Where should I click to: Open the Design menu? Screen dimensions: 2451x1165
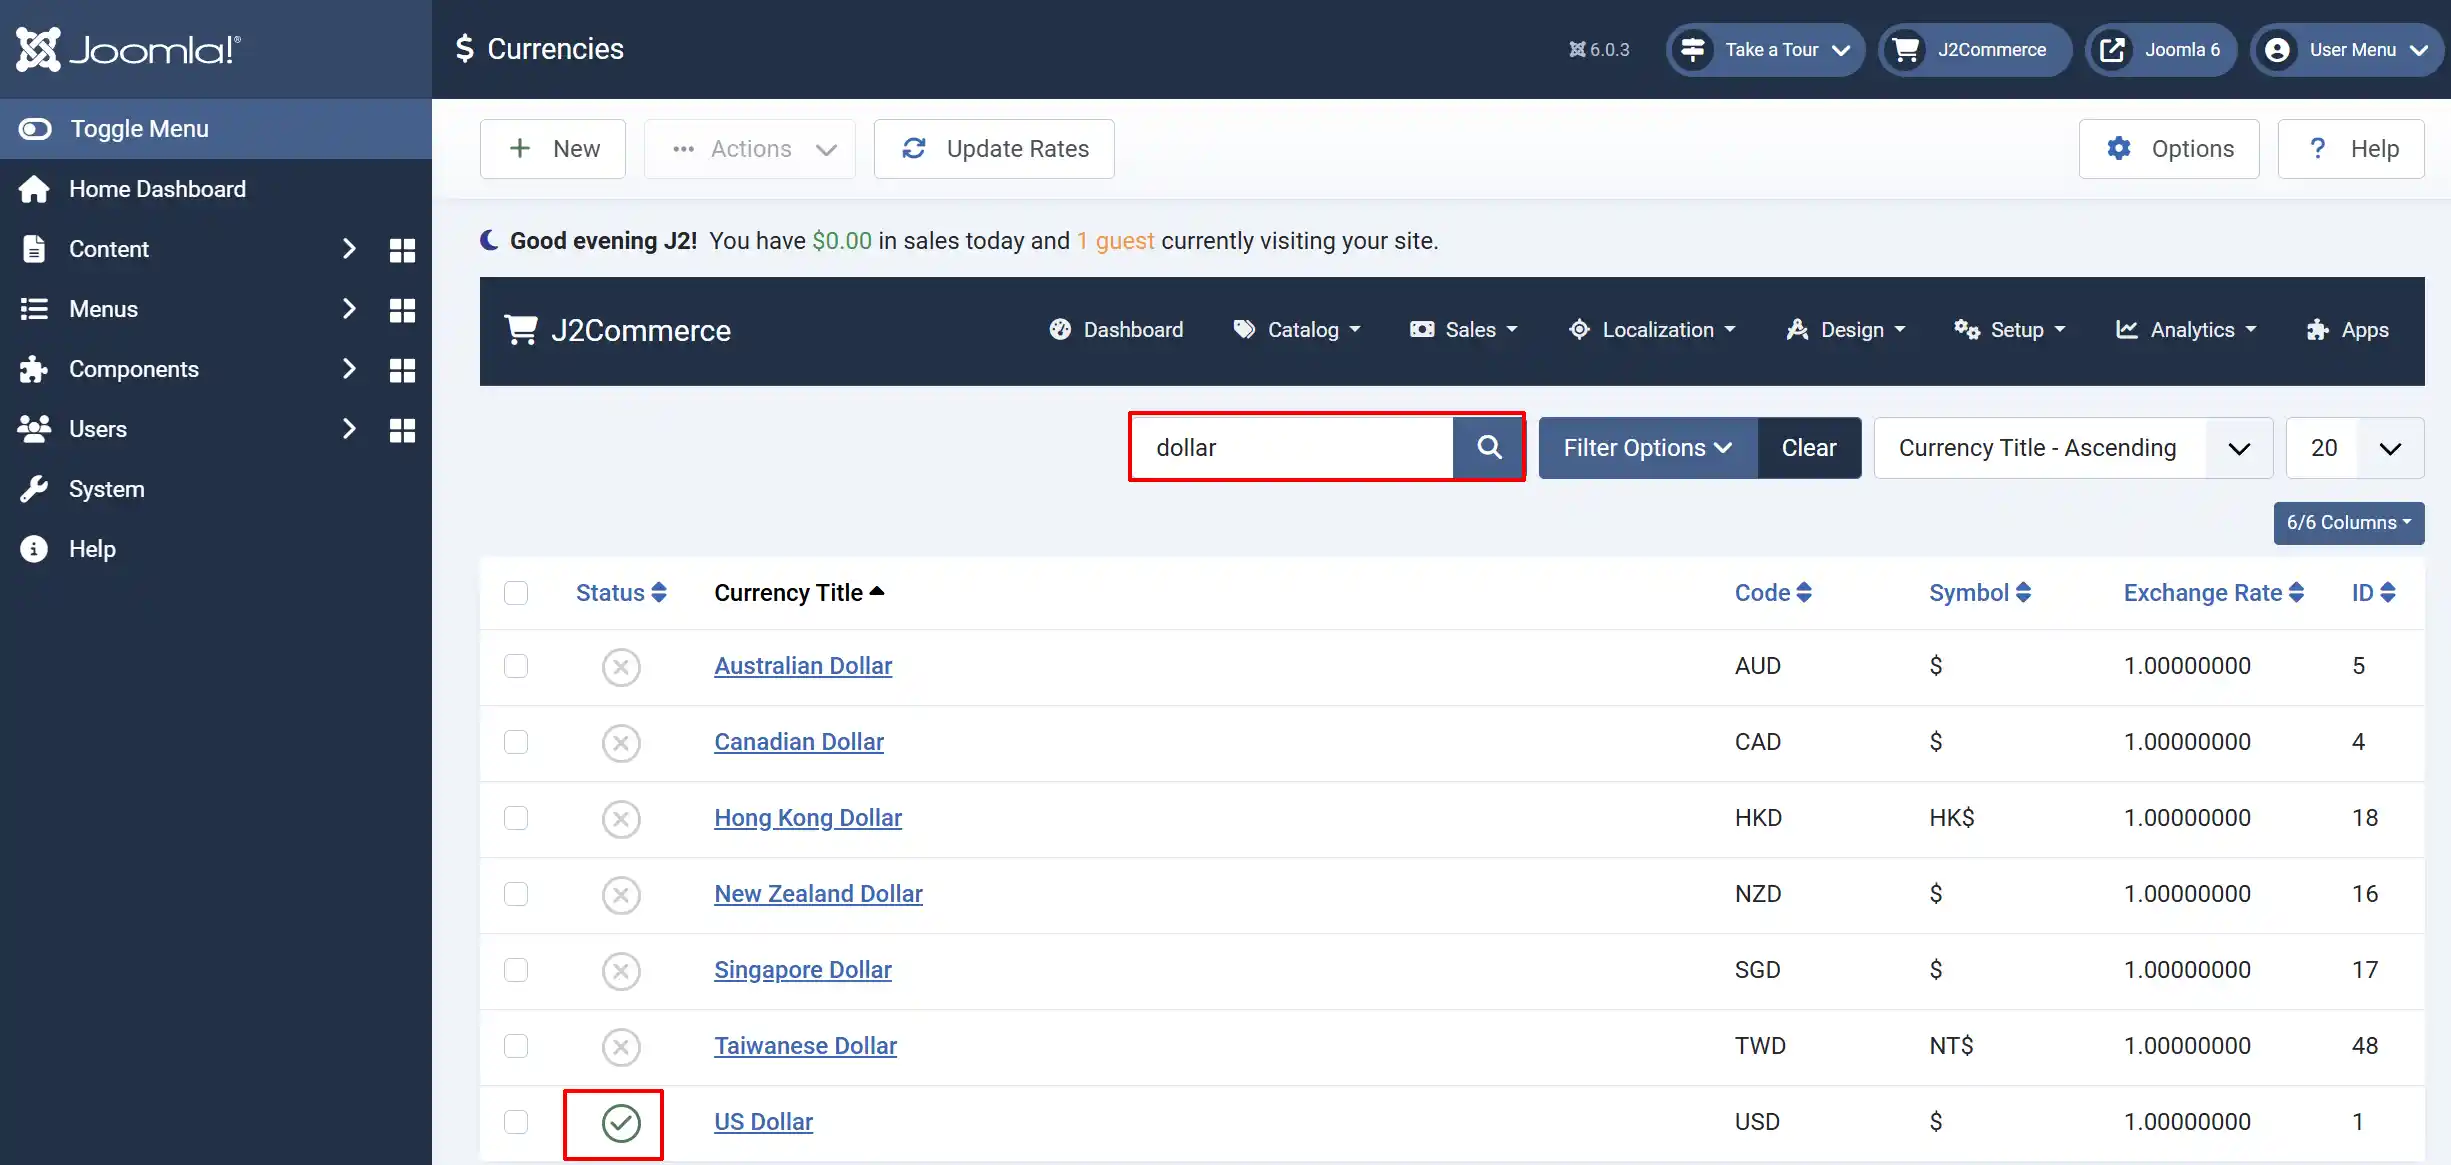click(x=1846, y=330)
